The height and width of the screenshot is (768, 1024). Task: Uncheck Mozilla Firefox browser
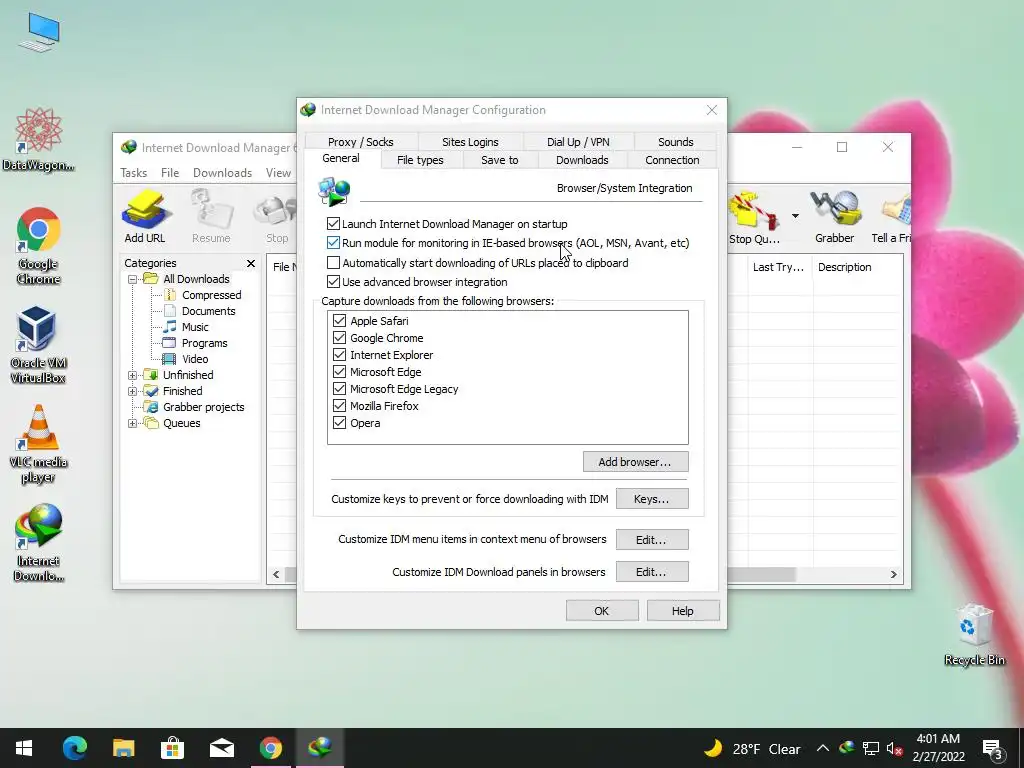coord(339,406)
